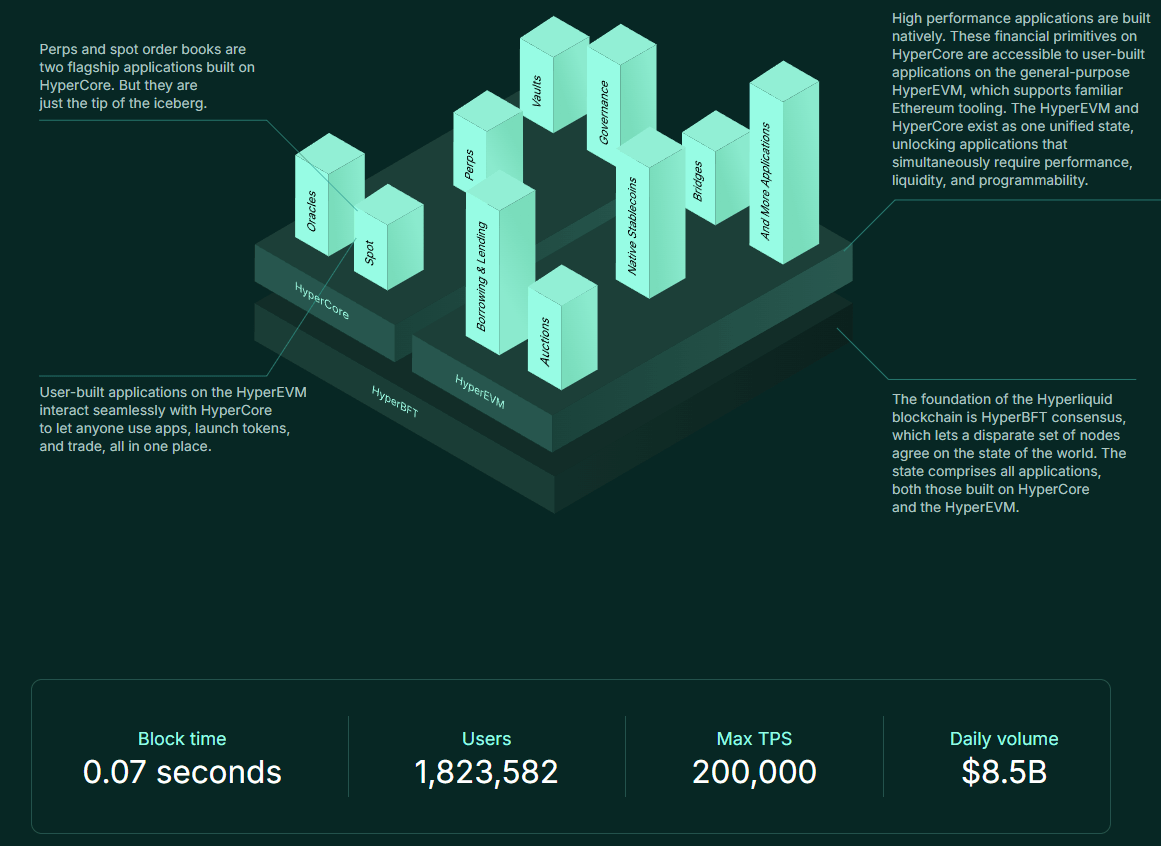This screenshot has height=846, width=1161.
Task: Select the Auctions block
Action: [545, 342]
